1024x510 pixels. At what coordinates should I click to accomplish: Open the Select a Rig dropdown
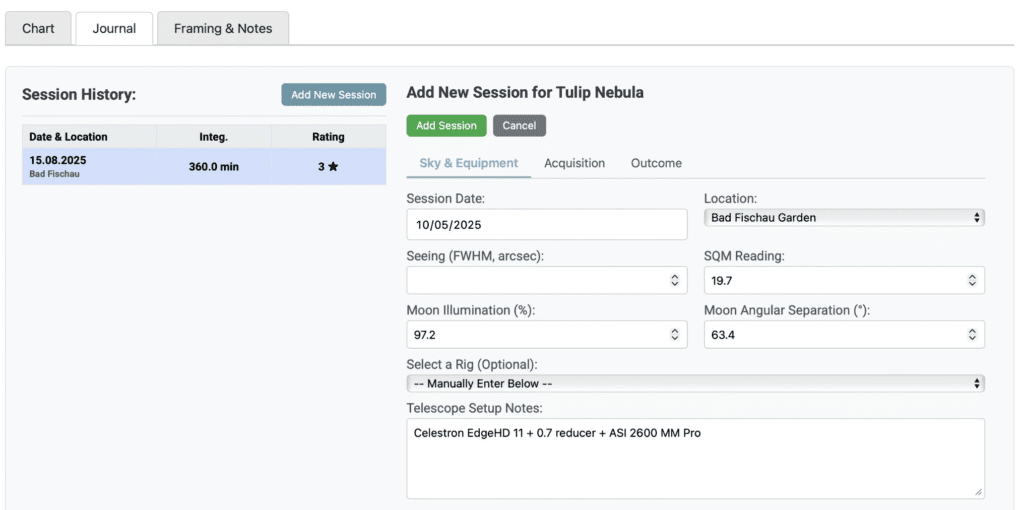pyautogui.click(x=695, y=384)
